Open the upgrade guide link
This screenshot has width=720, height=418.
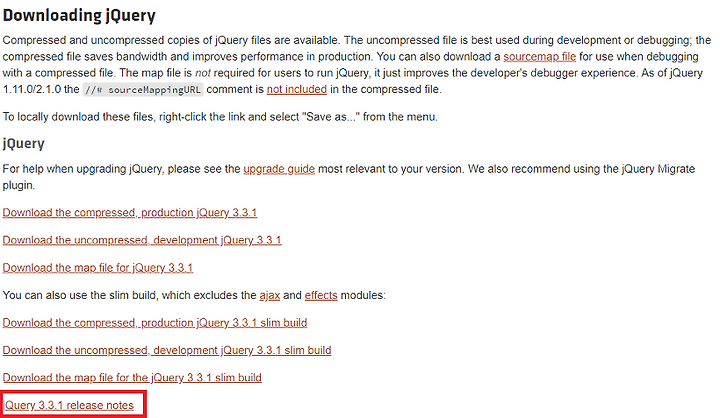(x=279, y=169)
